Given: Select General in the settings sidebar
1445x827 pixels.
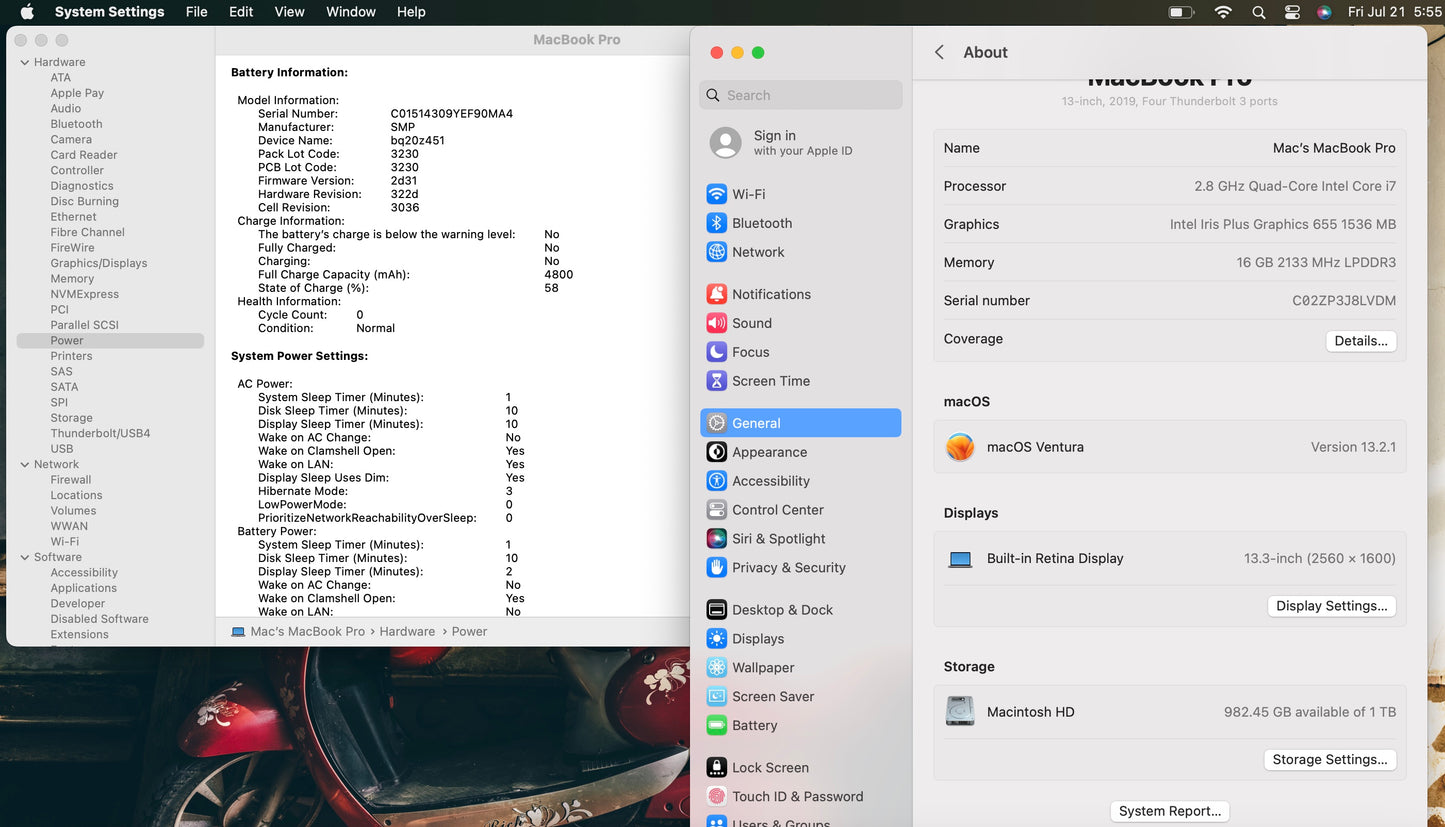Looking at the screenshot, I should tap(800, 423).
